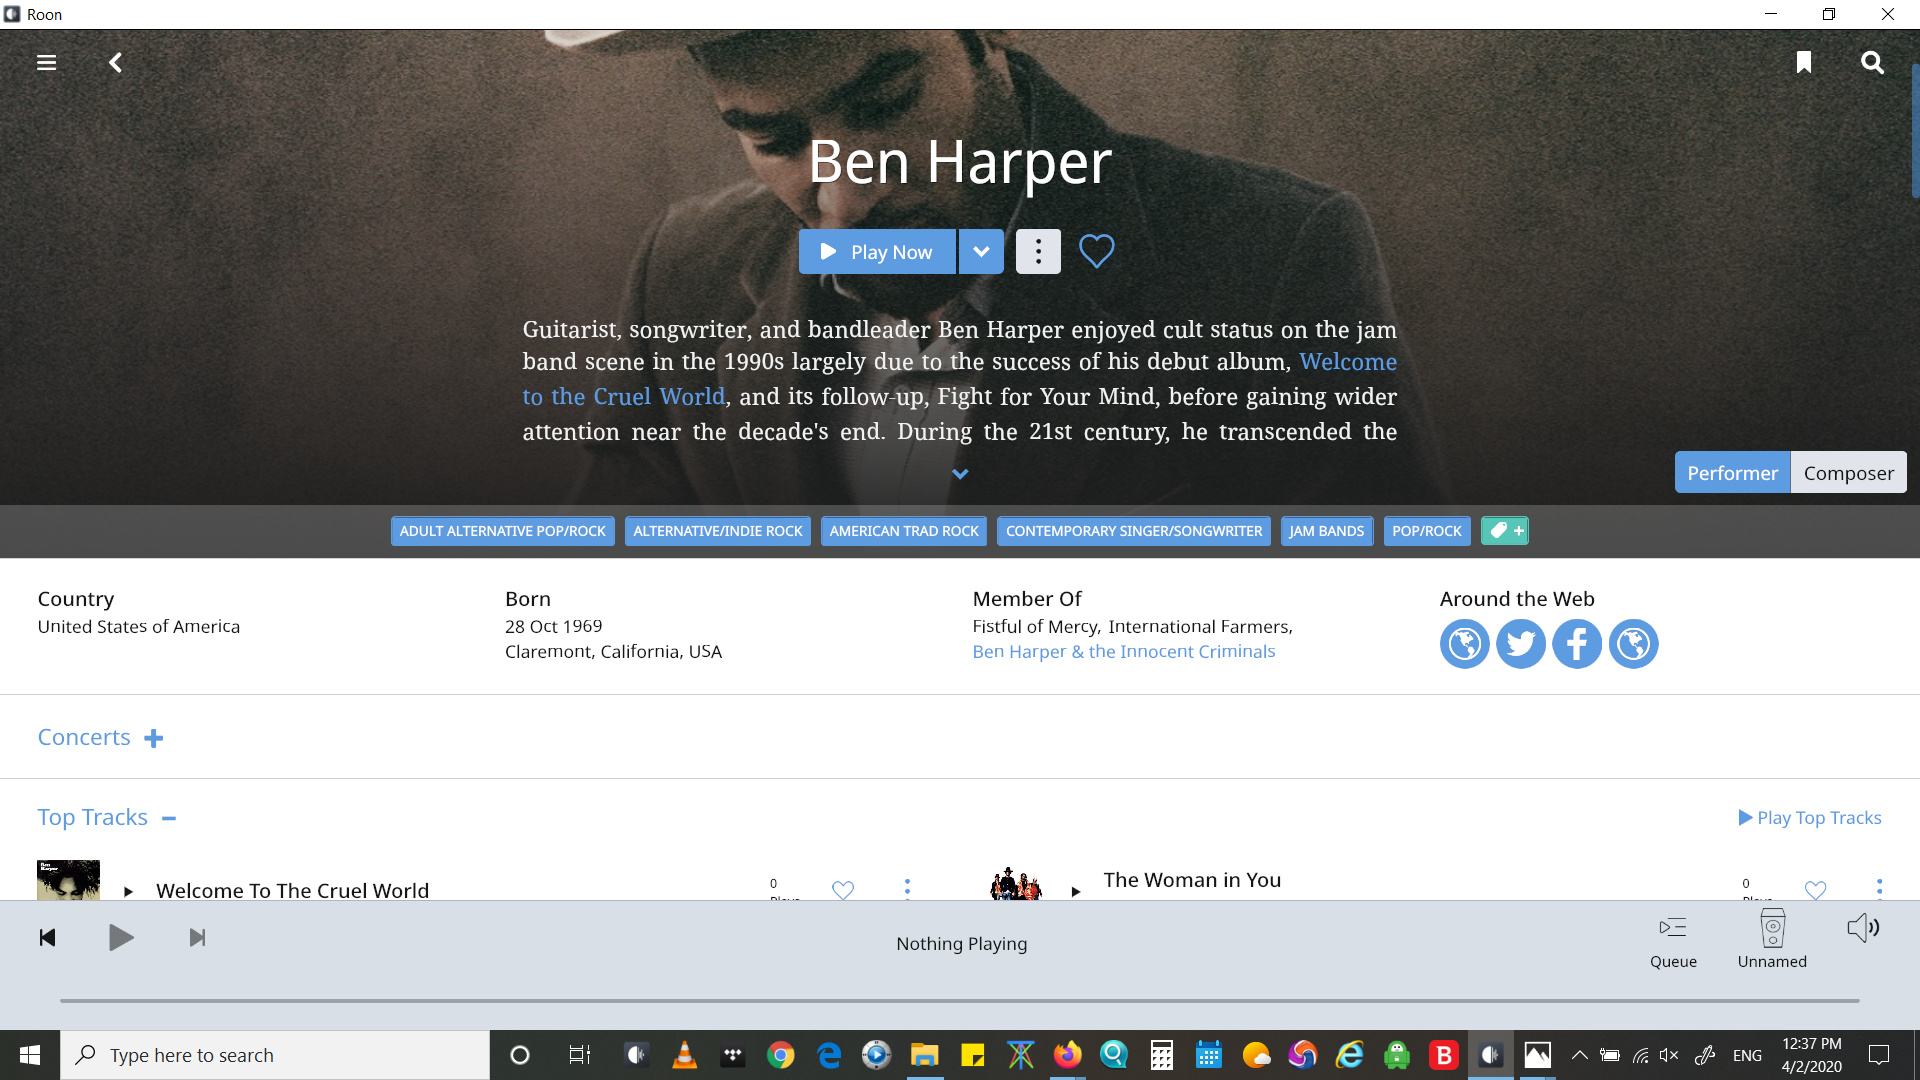Select Adult Alternative Pop/Rock genre tag
Screen dimensions: 1920x1080
(502, 531)
